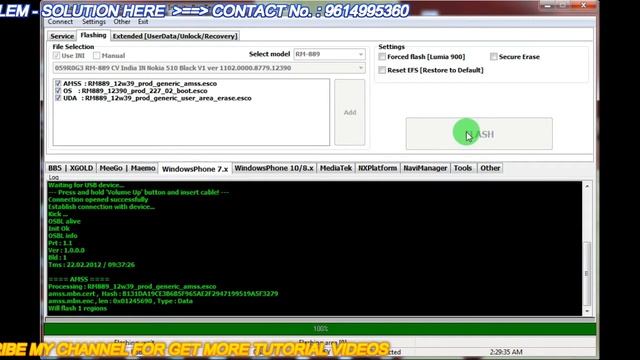
Task: Select the WindowsPhone 10/8.x tab
Action: pyautogui.click(x=274, y=168)
